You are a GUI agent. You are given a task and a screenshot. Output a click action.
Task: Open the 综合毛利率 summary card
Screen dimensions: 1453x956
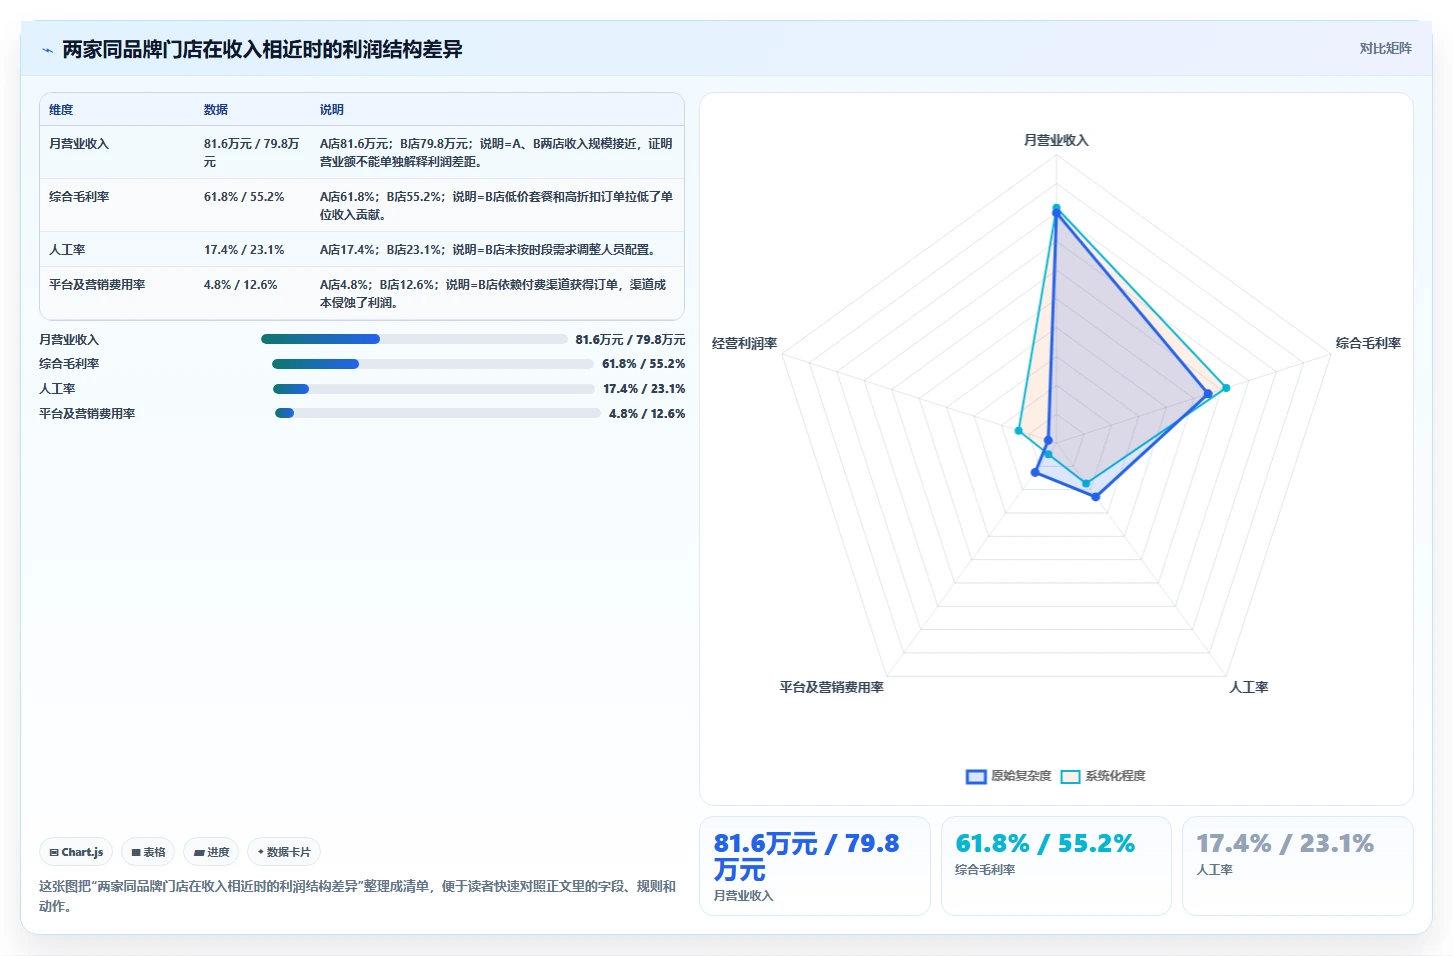(1056, 866)
